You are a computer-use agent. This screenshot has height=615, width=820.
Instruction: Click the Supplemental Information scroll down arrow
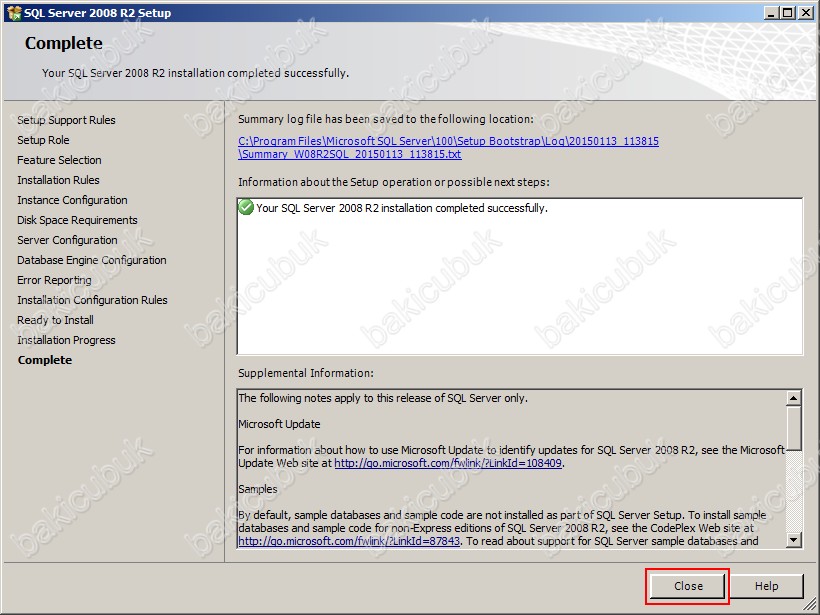pos(794,540)
